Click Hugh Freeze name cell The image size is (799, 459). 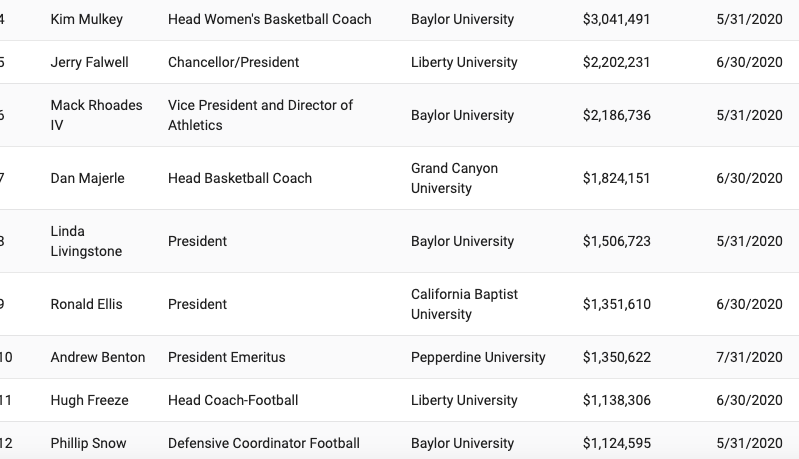[89, 400]
